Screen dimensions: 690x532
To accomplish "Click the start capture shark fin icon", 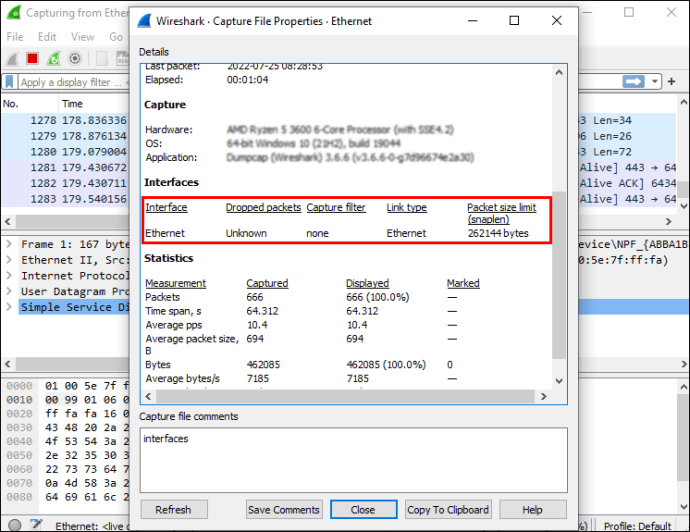I will (x=12, y=59).
